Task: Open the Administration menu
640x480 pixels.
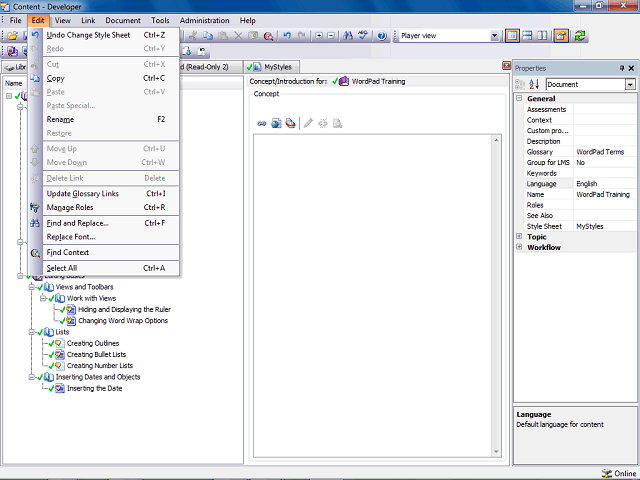Action: [204, 20]
